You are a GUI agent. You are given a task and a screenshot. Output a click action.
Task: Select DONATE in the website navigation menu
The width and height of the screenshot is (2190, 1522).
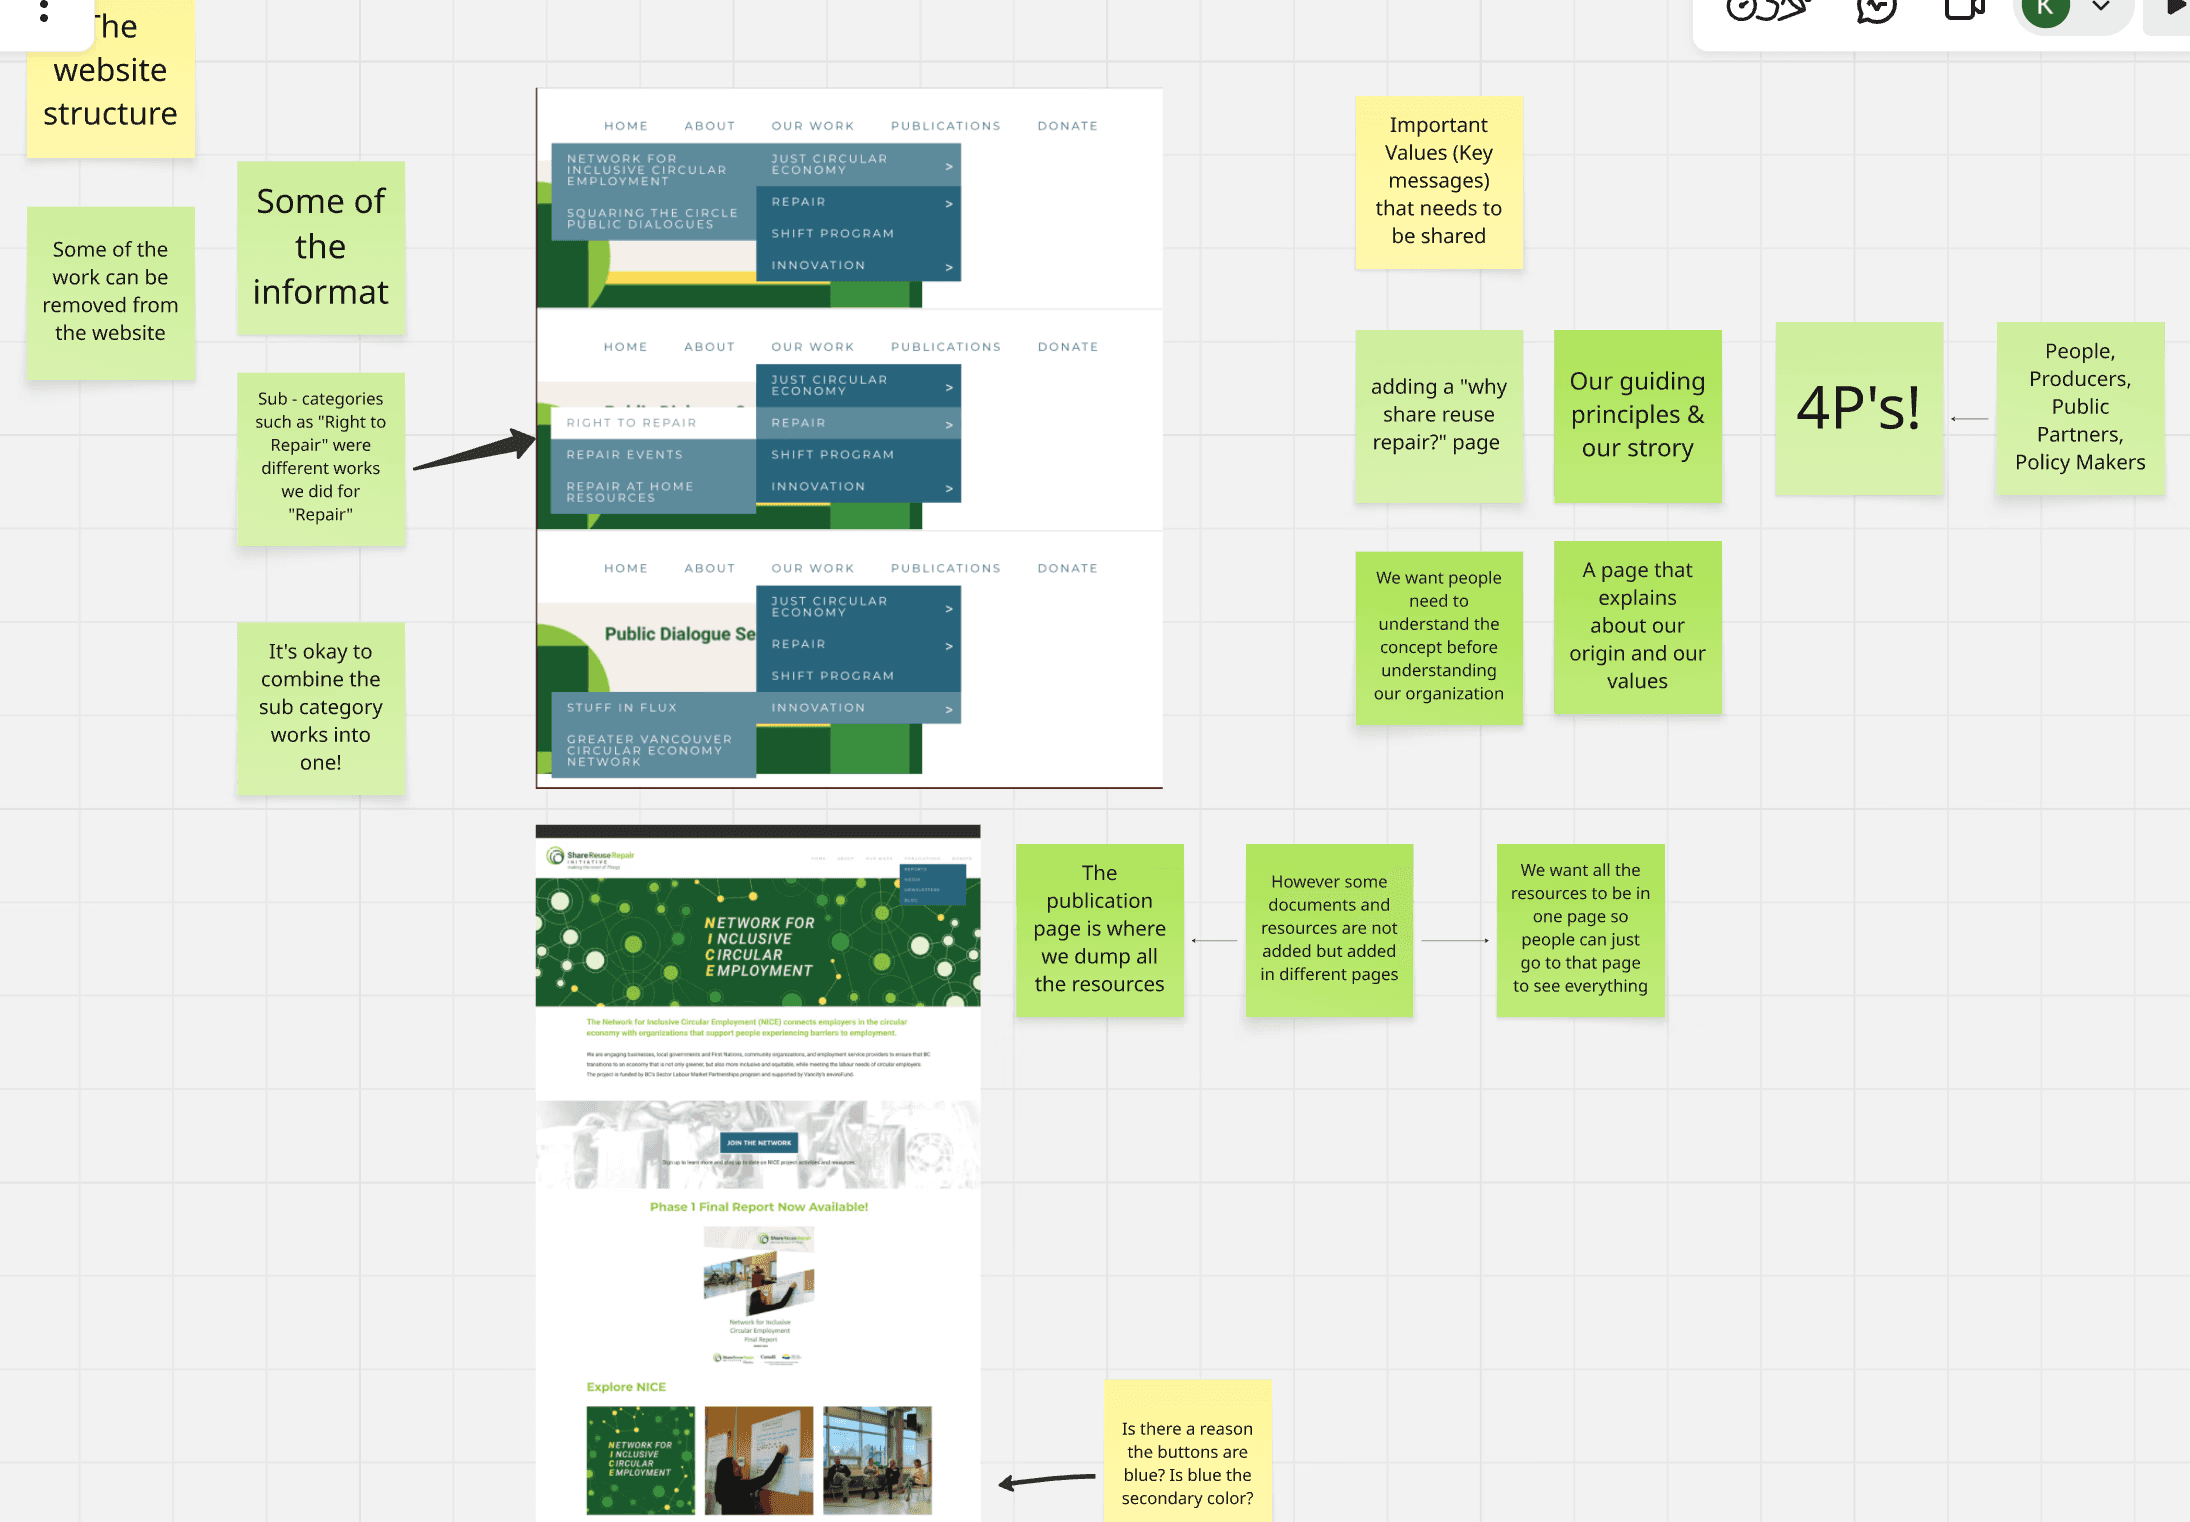coord(1066,125)
